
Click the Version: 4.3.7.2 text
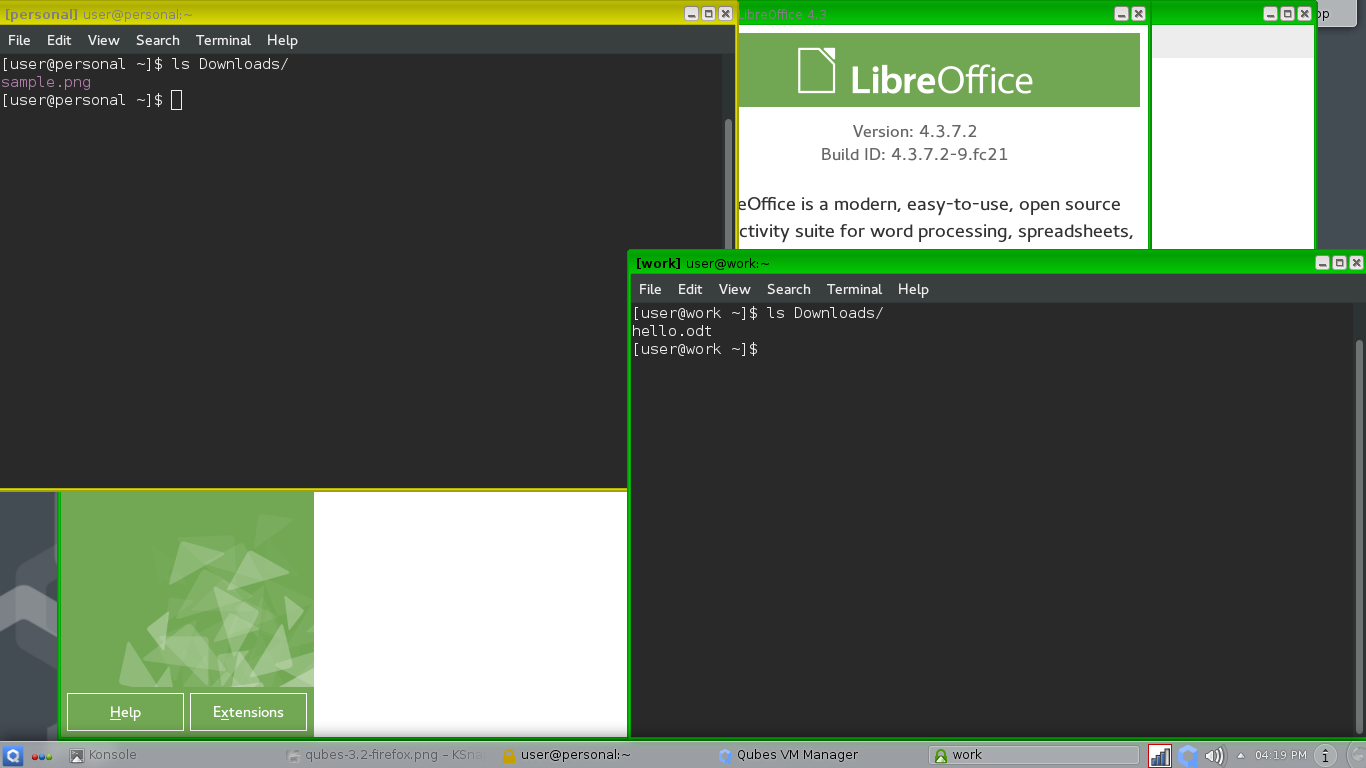pos(914,131)
